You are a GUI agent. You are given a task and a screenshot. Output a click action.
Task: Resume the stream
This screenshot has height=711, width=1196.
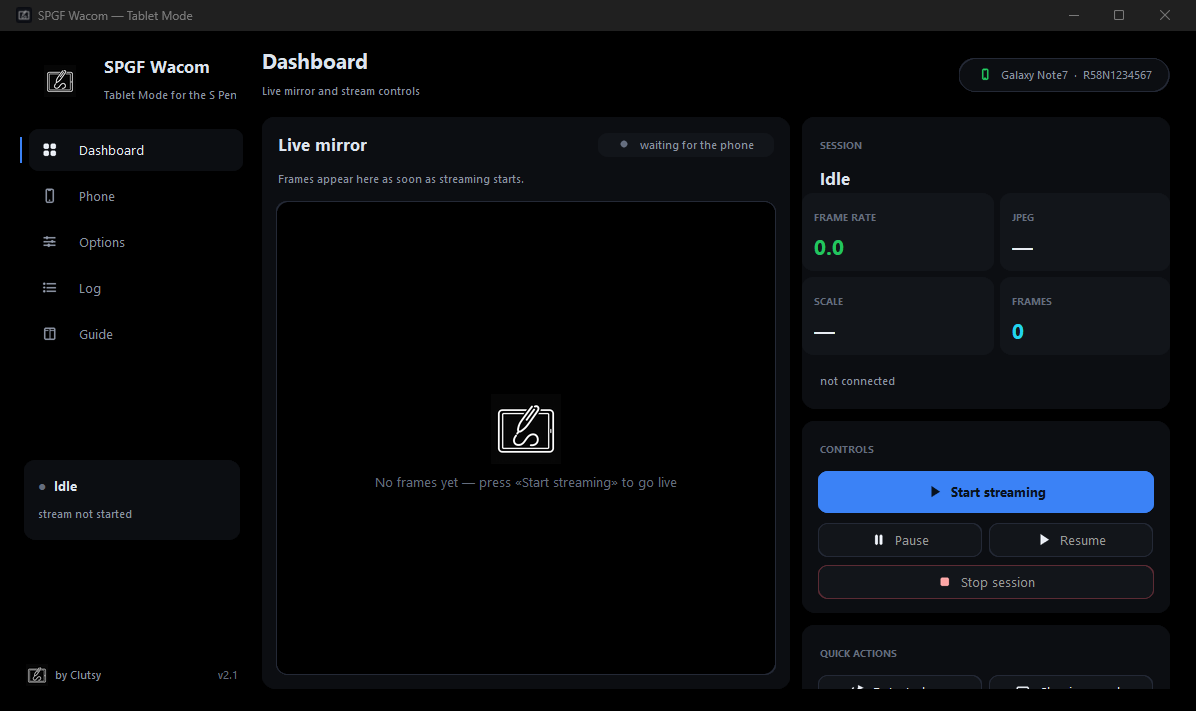pos(1071,540)
